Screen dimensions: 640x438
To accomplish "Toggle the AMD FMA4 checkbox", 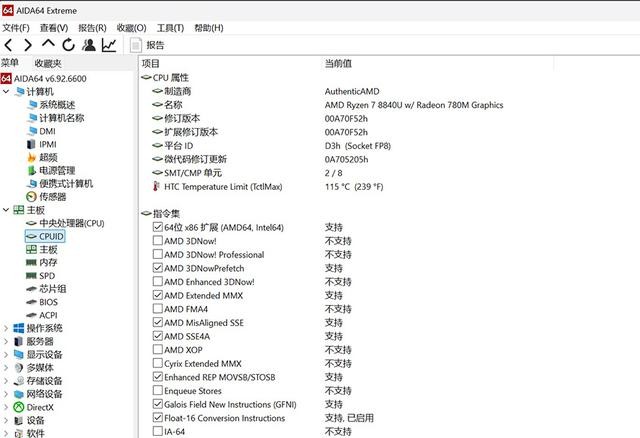I will tap(158, 309).
